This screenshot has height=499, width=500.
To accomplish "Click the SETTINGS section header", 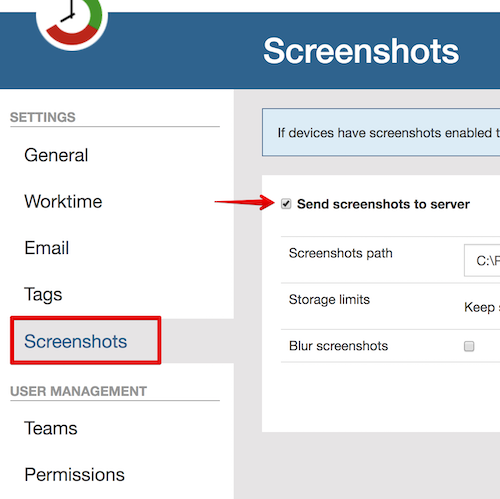I will [x=43, y=117].
